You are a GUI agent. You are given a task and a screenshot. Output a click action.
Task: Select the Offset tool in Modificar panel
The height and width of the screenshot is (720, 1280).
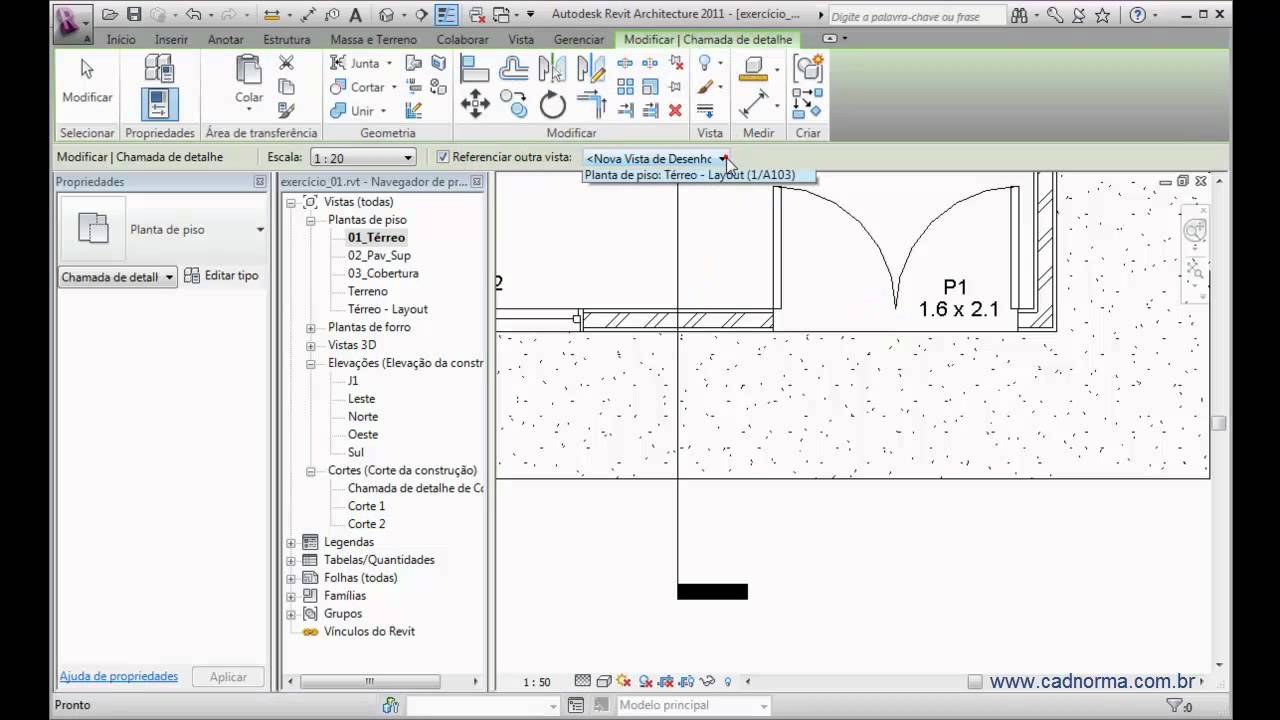[514, 68]
